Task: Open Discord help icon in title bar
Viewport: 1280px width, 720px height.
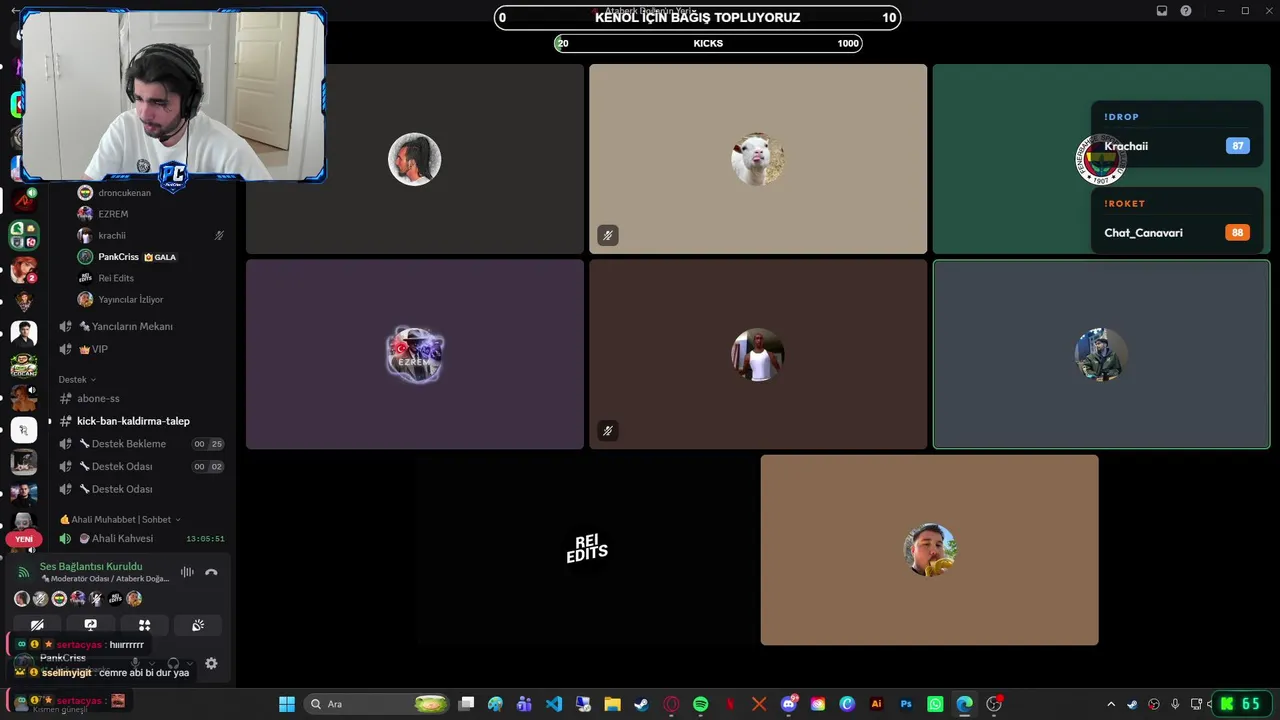Action: point(1186,11)
